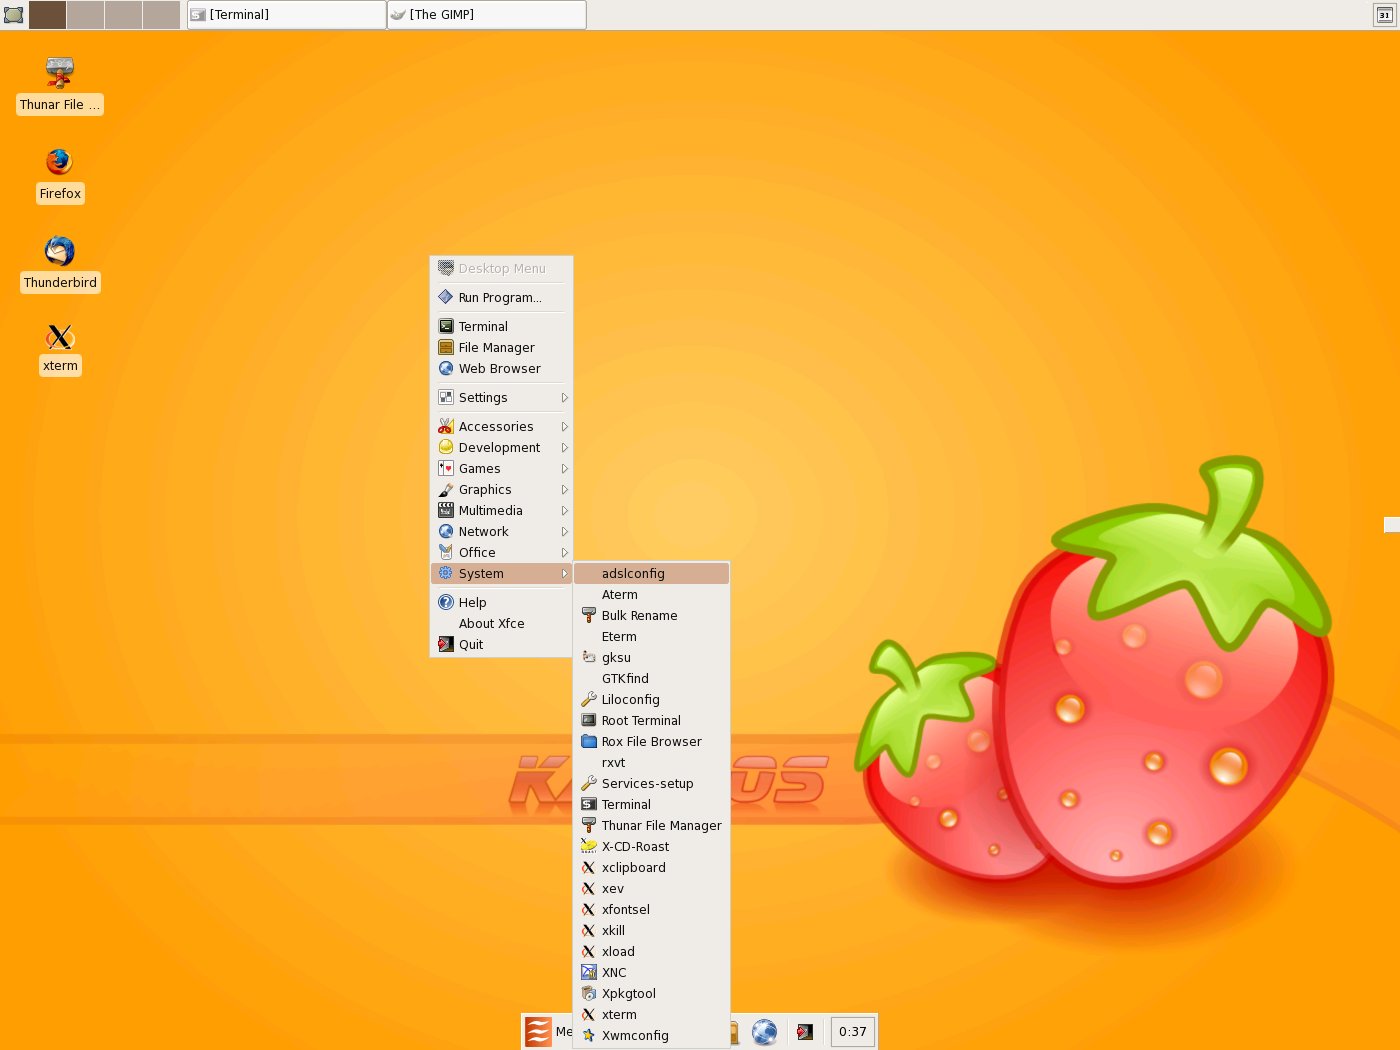Image resolution: width=1400 pixels, height=1050 pixels.
Task: Open xfontsel from the System submenu
Action: point(652,910)
